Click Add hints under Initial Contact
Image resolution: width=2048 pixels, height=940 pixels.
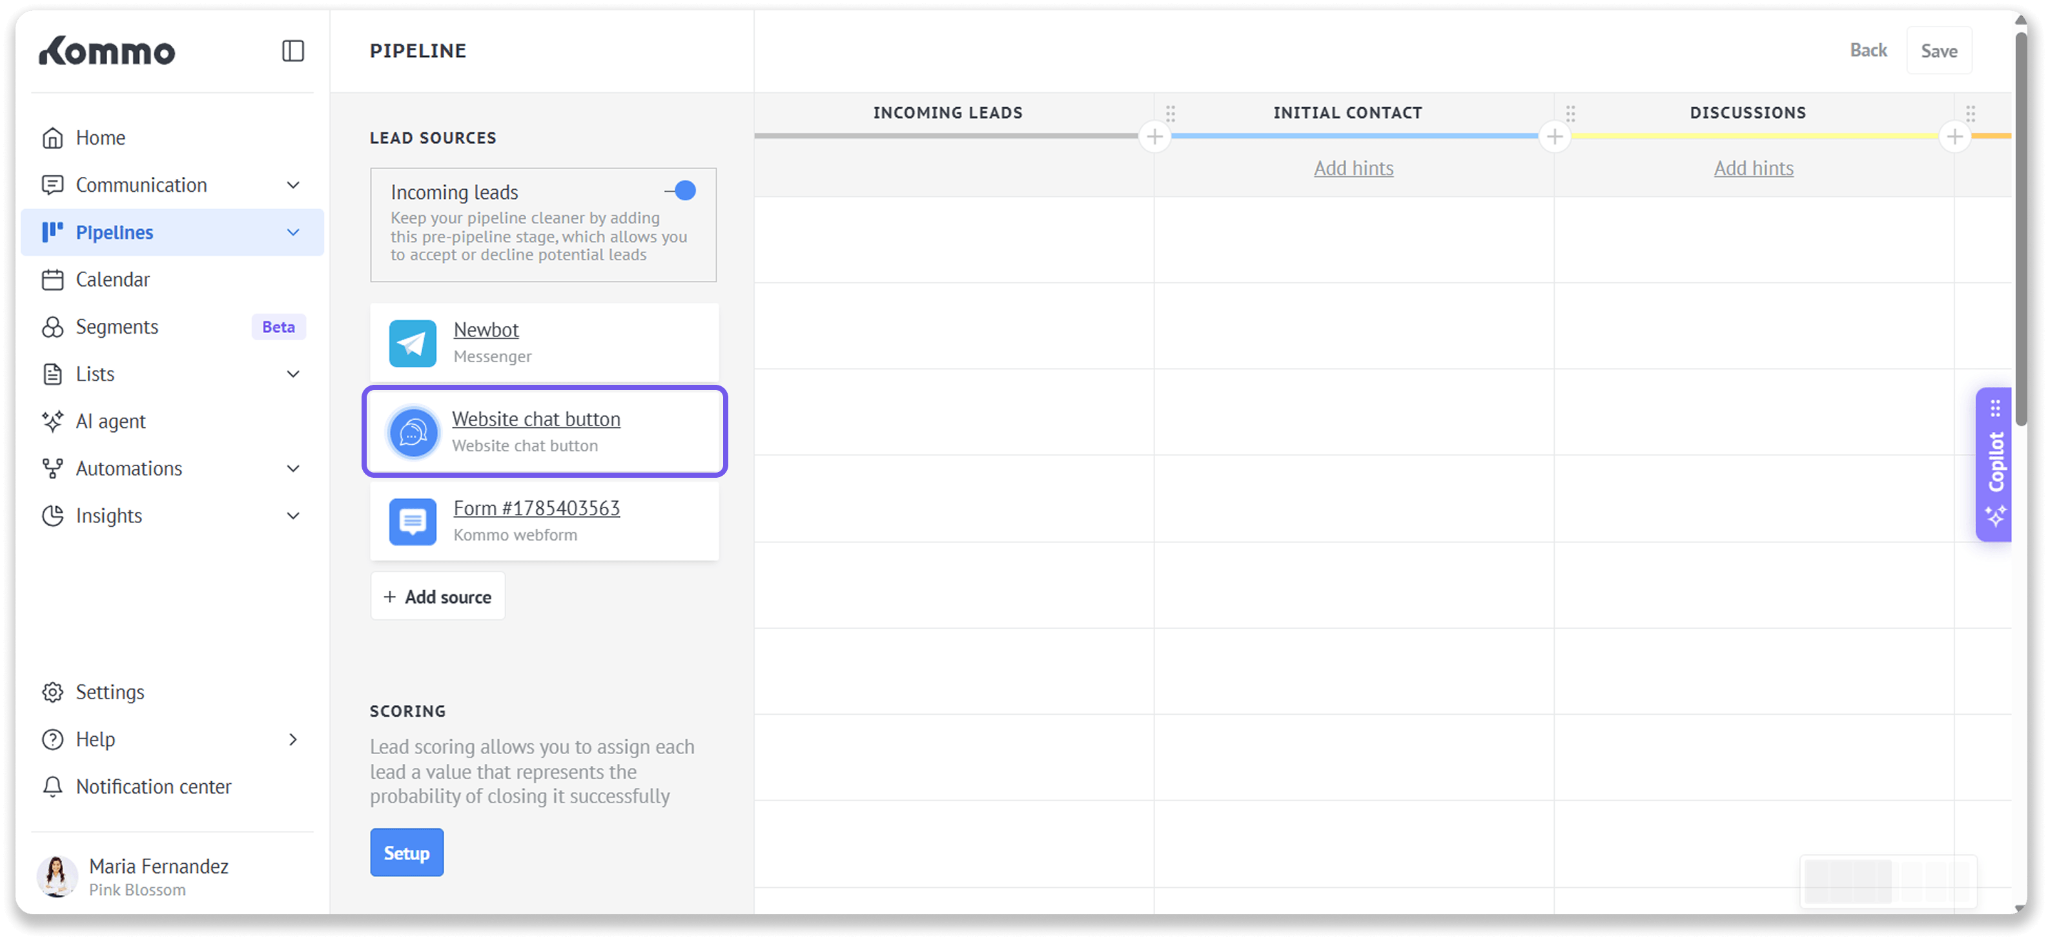(1354, 168)
